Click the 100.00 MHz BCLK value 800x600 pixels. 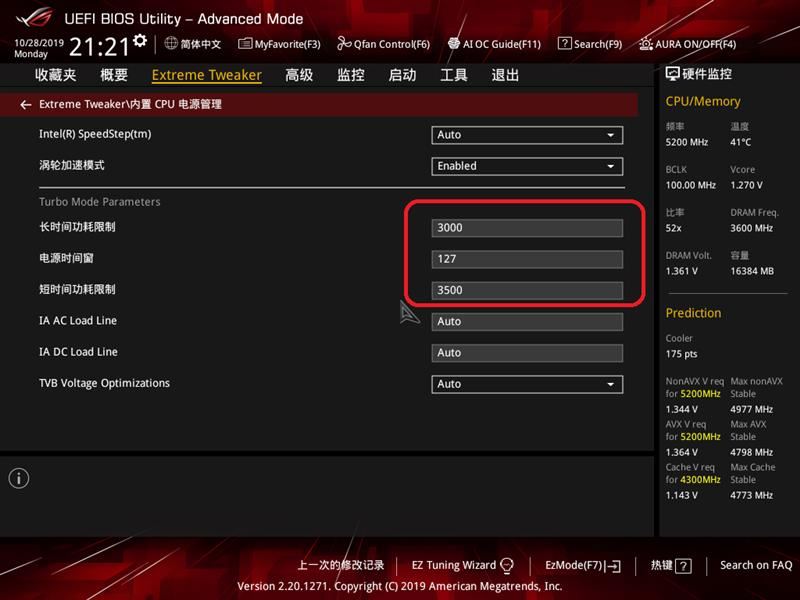(691, 185)
